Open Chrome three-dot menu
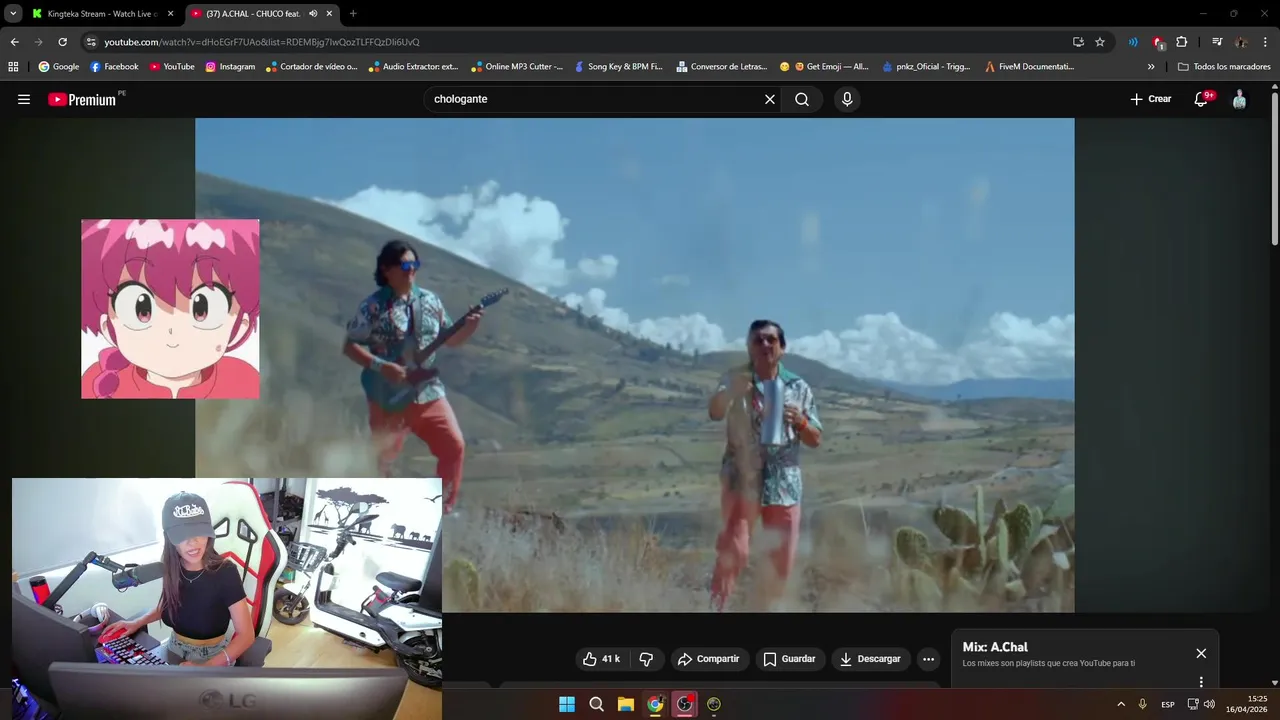Viewport: 1280px width, 720px height. pos(1266,42)
